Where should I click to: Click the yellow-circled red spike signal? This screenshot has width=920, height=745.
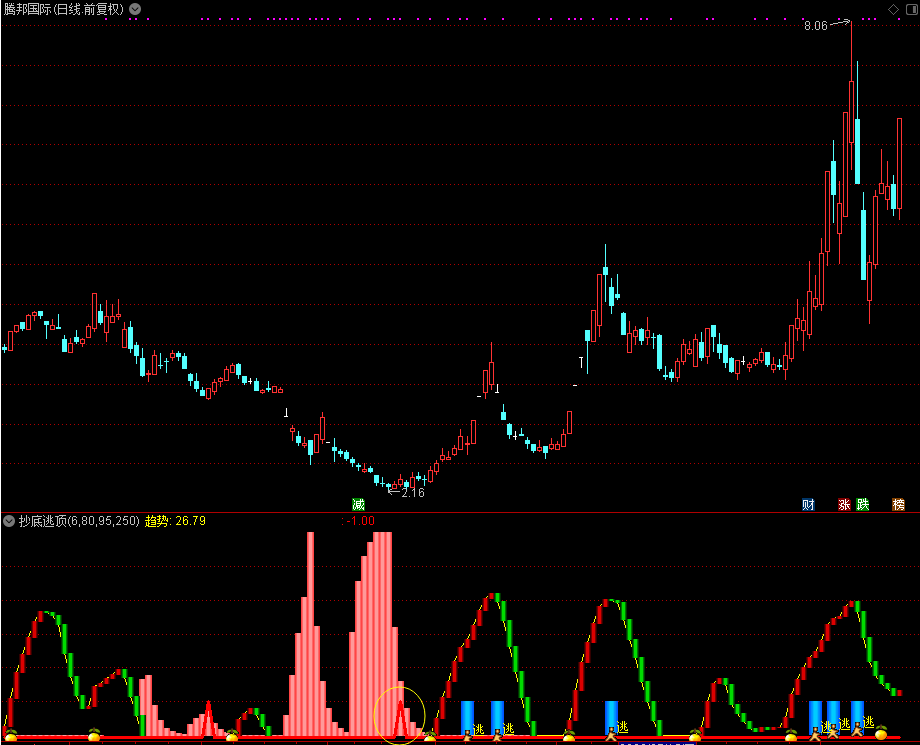400,718
